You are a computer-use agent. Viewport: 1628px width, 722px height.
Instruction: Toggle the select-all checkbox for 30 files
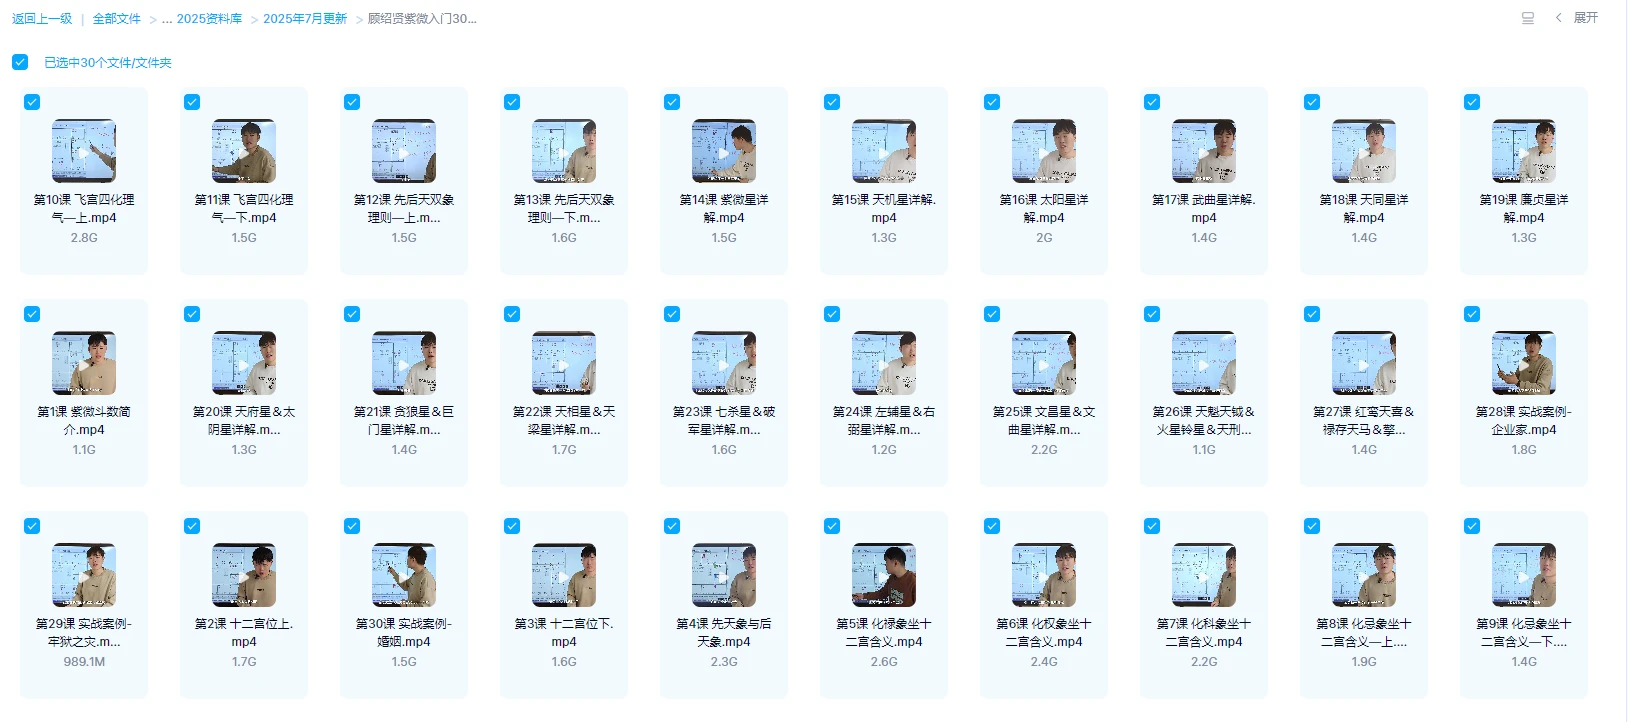(x=20, y=62)
